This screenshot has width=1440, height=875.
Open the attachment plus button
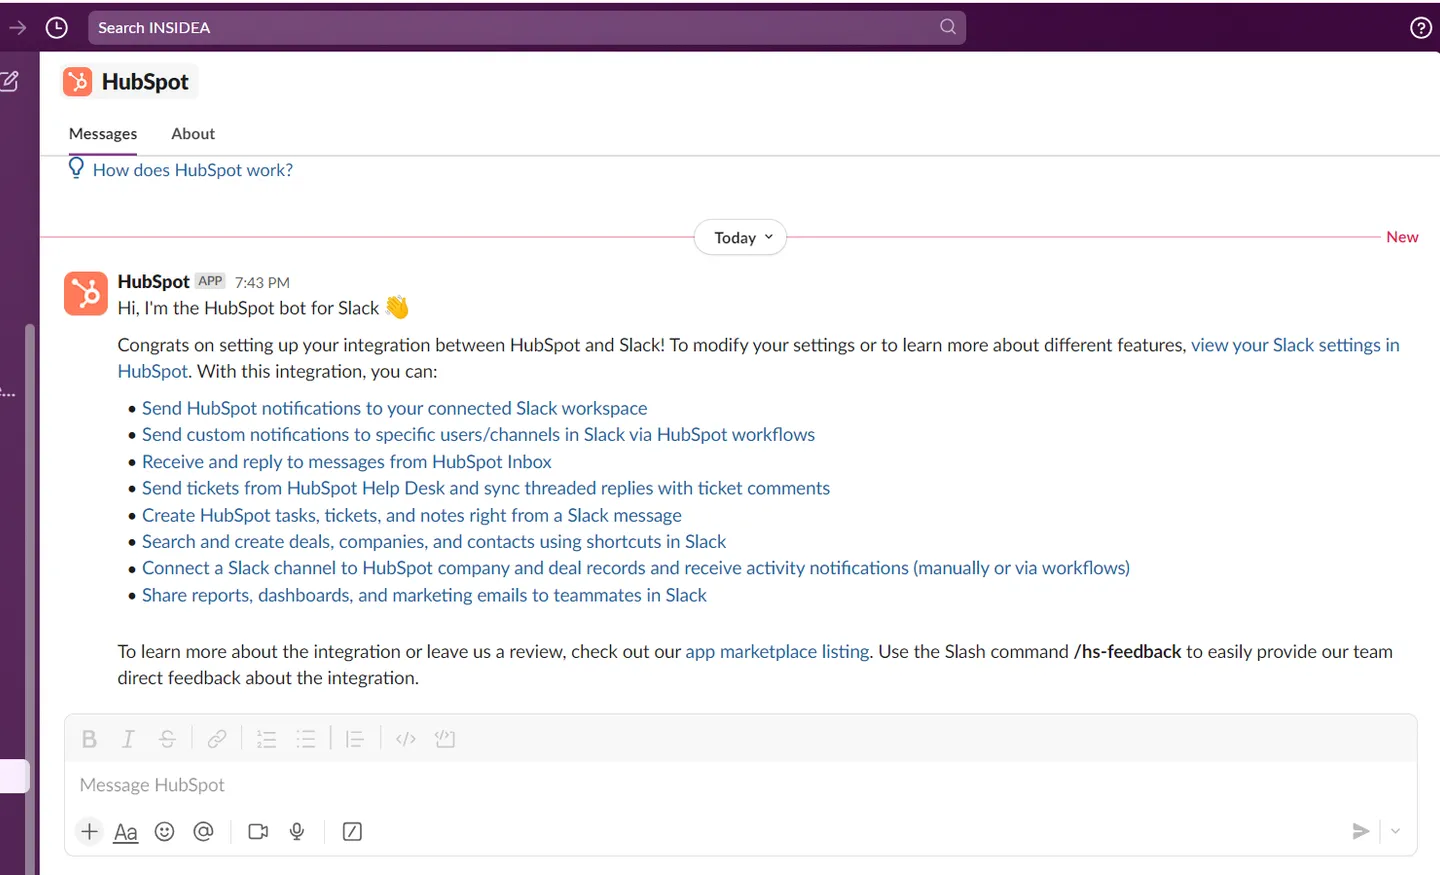tap(89, 831)
